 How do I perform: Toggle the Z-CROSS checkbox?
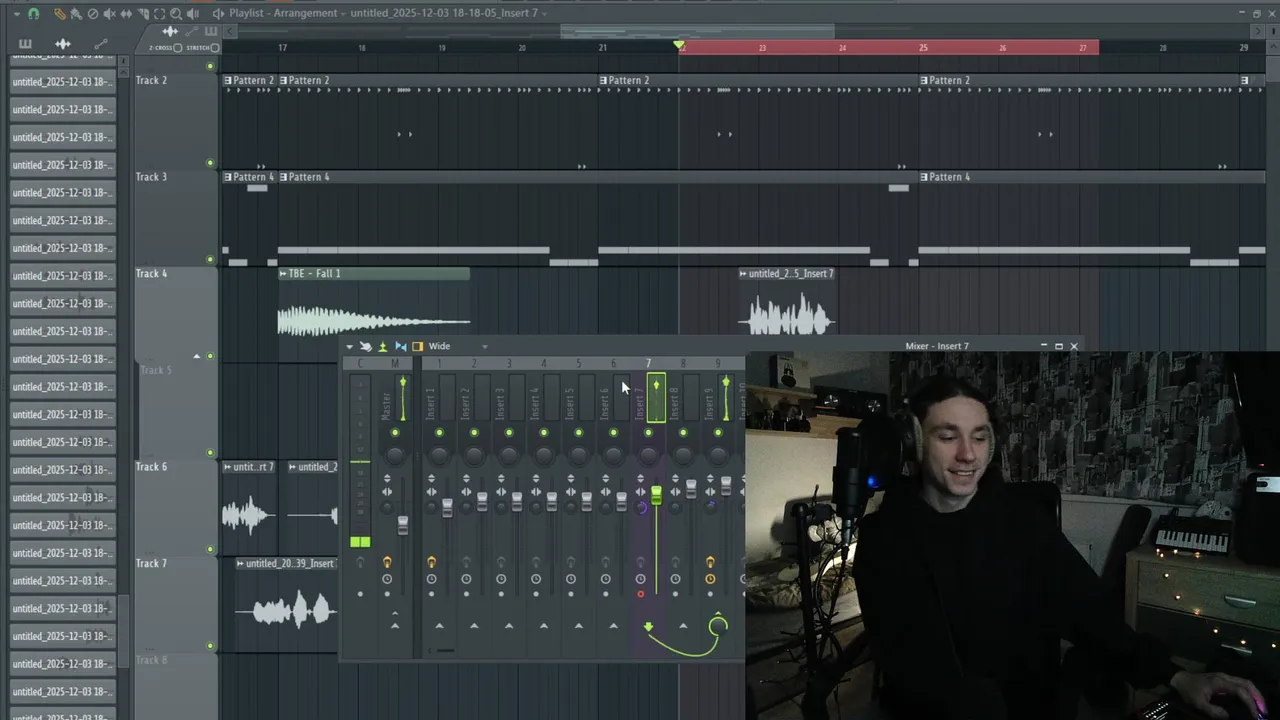178,48
